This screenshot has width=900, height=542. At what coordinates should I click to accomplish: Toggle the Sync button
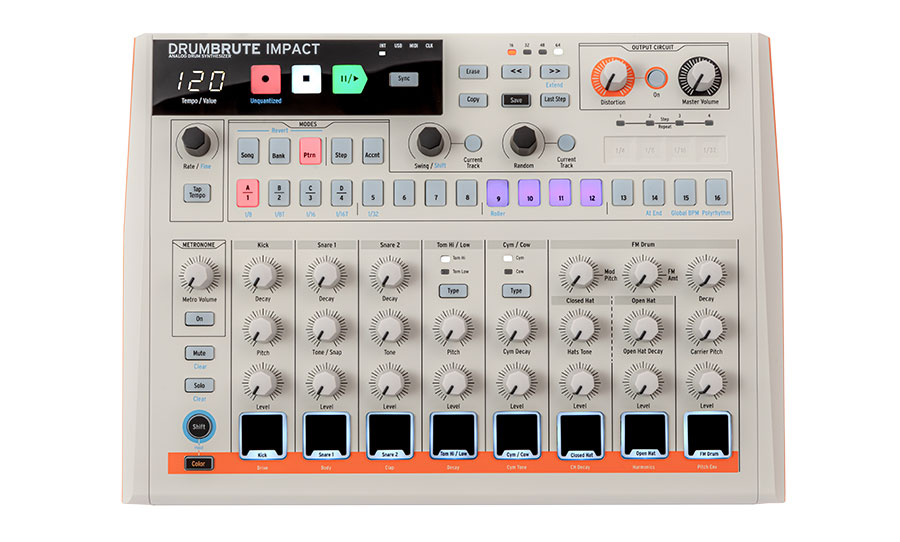(404, 79)
